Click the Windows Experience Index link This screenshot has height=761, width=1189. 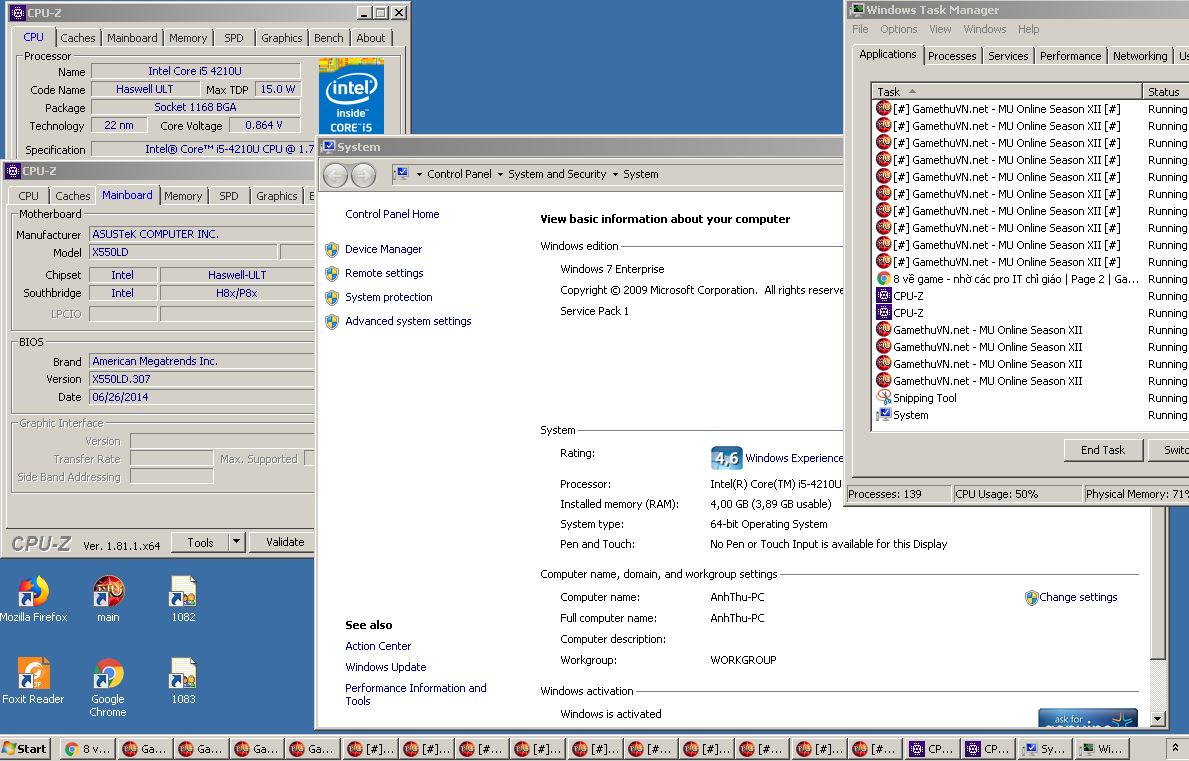click(794, 458)
